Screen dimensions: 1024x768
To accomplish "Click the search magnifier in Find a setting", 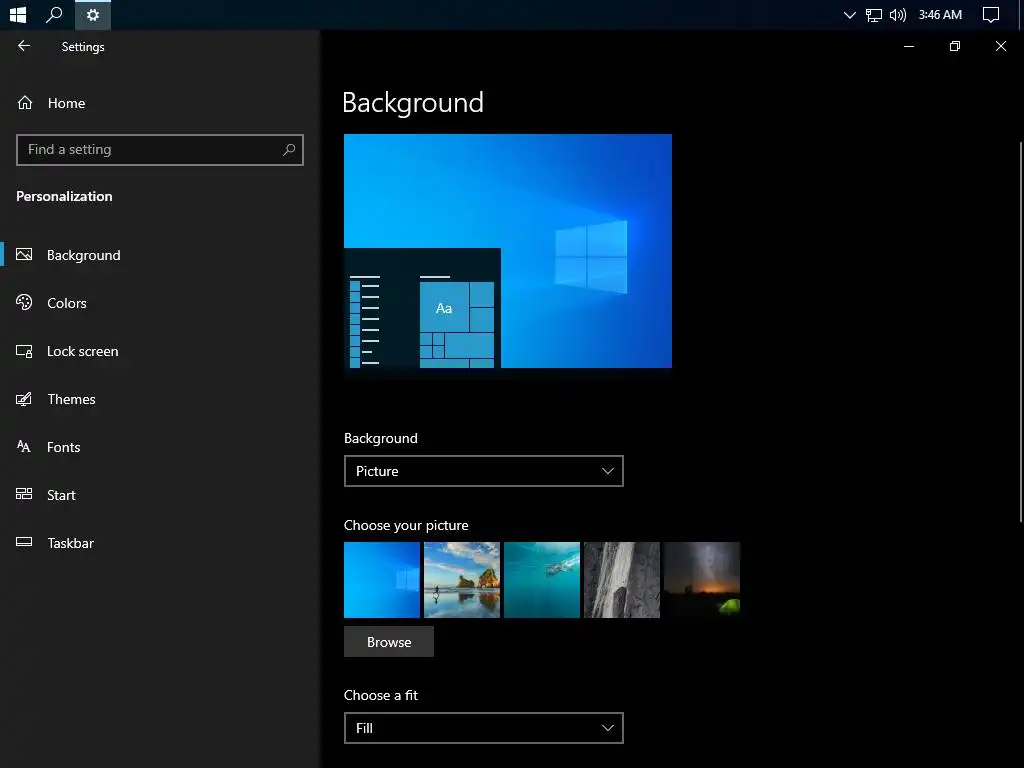I will point(289,150).
